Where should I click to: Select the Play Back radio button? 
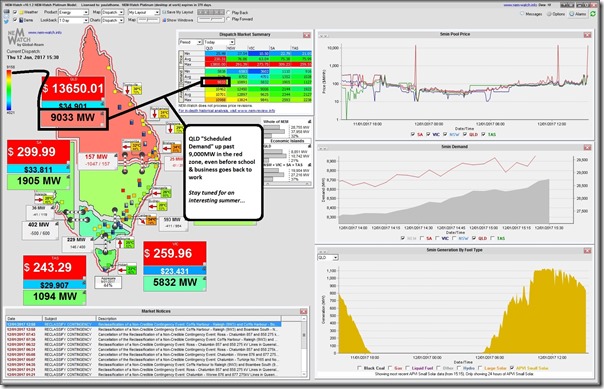point(228,12)
